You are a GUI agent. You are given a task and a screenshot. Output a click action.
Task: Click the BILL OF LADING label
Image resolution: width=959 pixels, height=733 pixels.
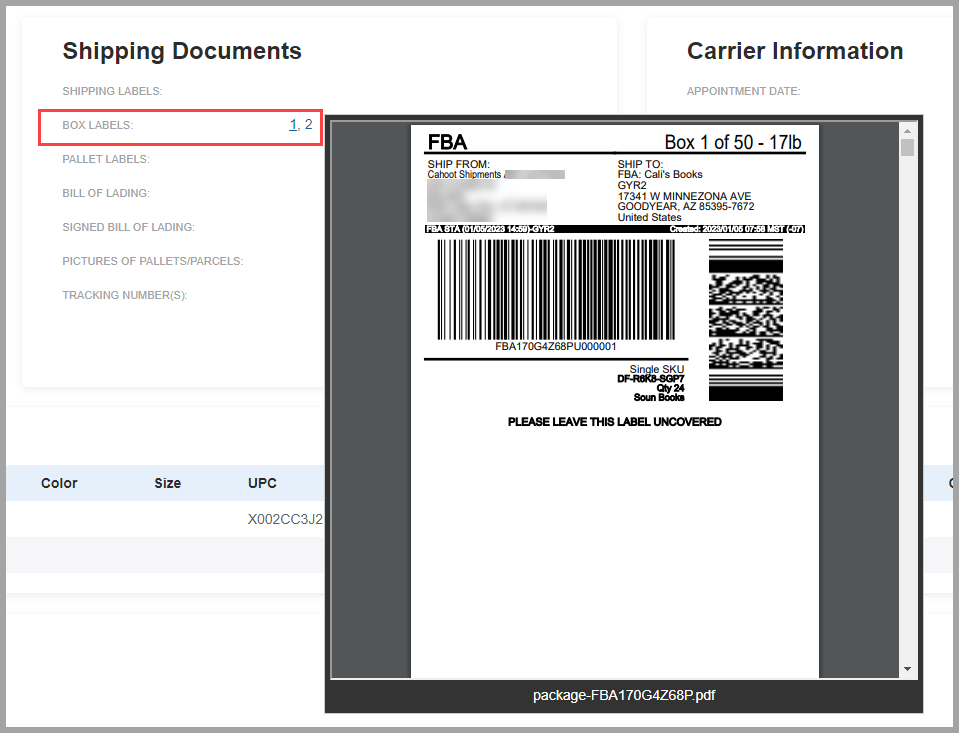tap(106, 193)
